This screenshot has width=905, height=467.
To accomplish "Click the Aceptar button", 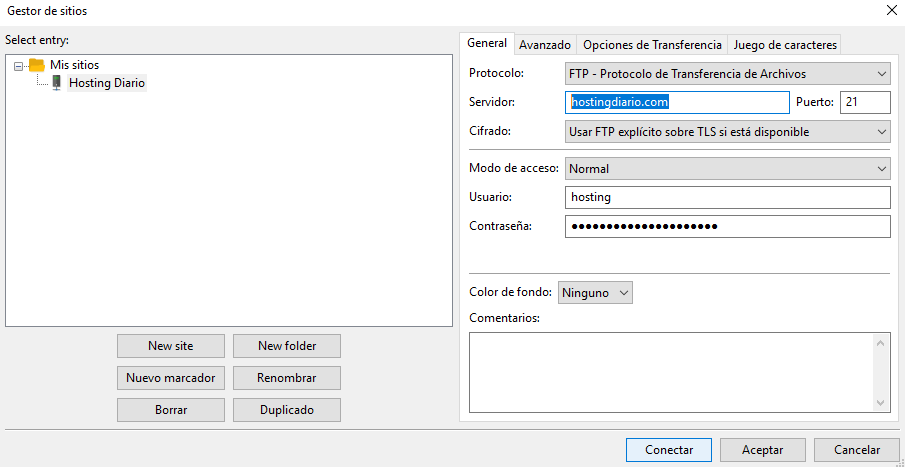I will (x=762, y=450).
